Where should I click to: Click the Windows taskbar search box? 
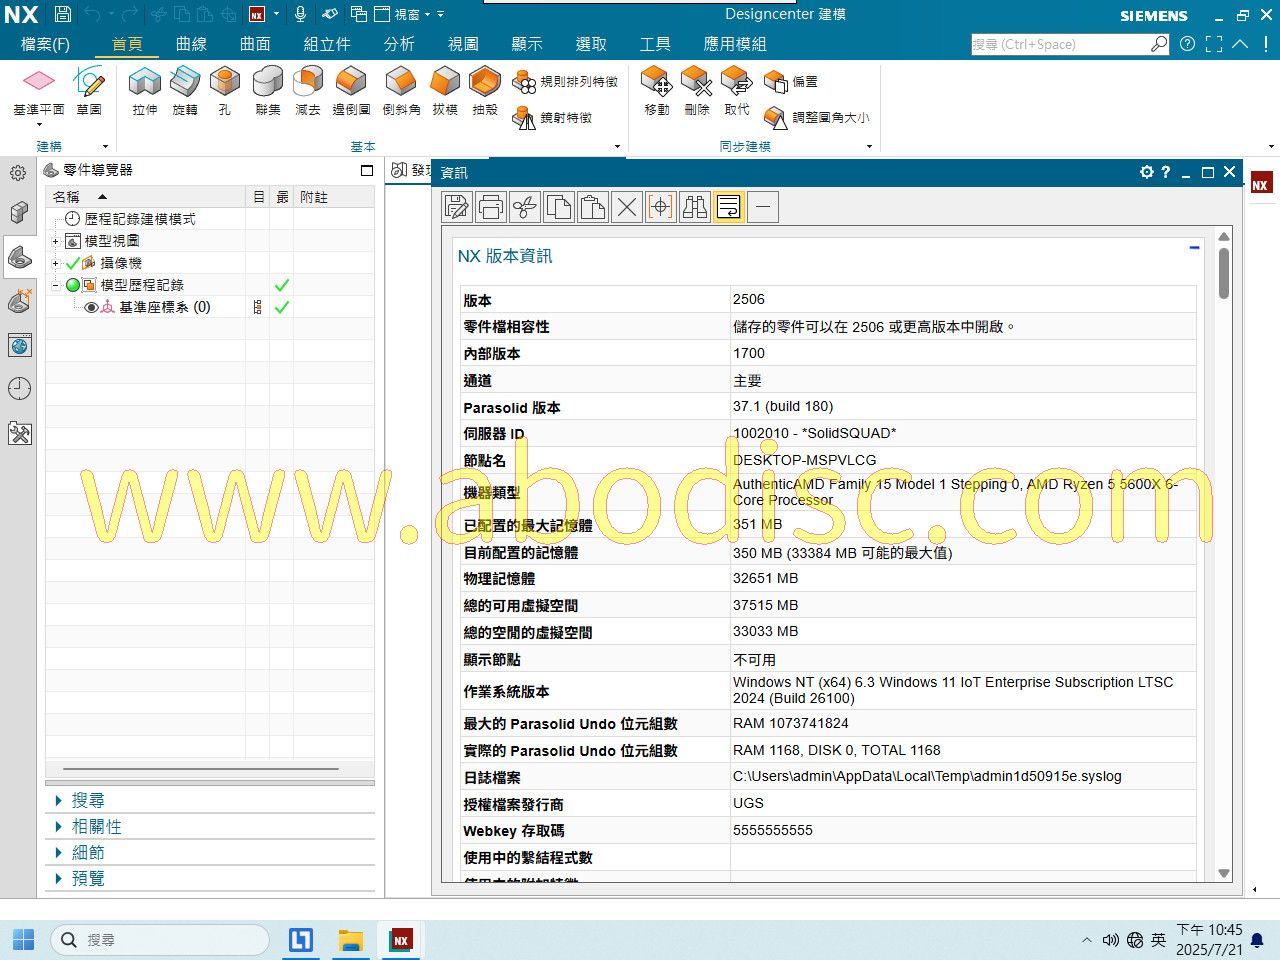click(160, 940)
